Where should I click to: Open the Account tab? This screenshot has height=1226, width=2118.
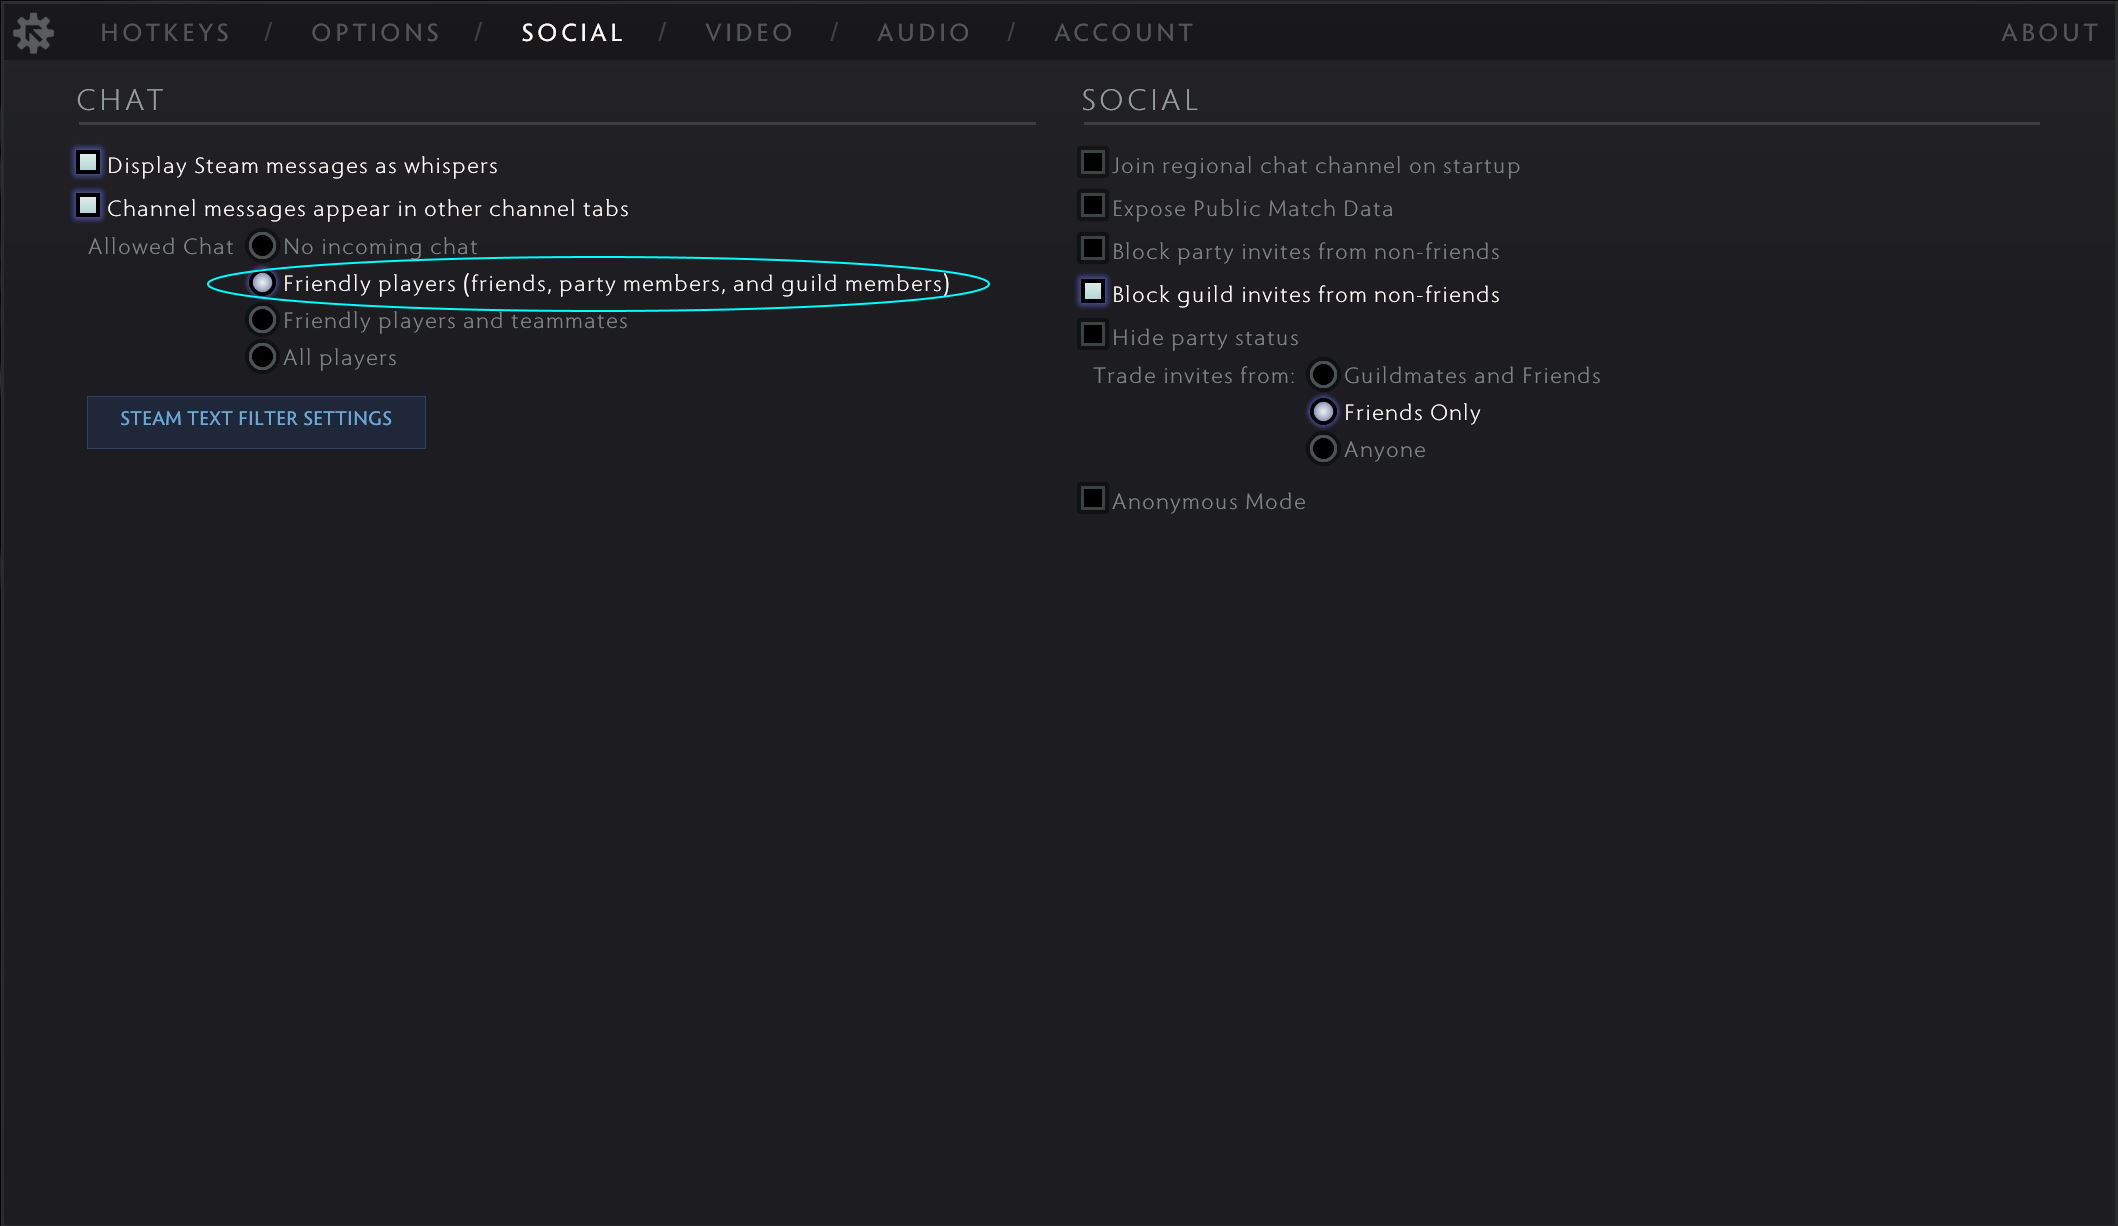[x=1124, y=33]
